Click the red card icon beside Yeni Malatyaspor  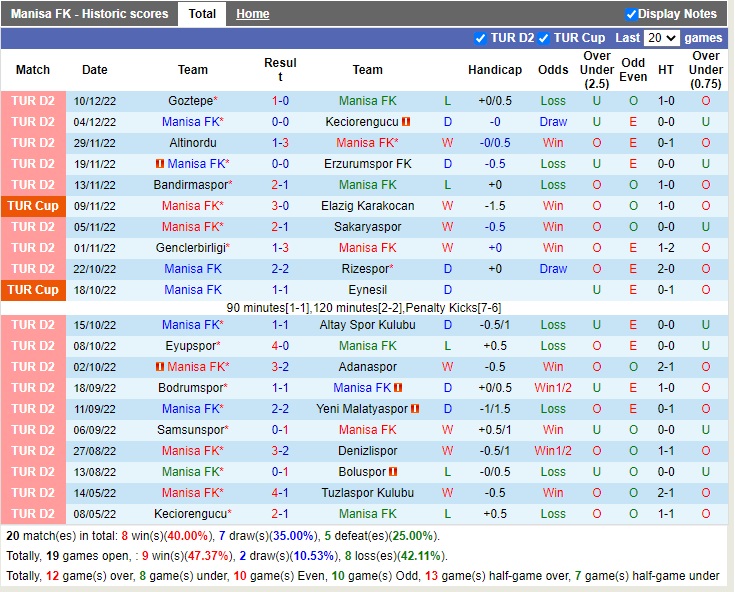pos(415,409)
